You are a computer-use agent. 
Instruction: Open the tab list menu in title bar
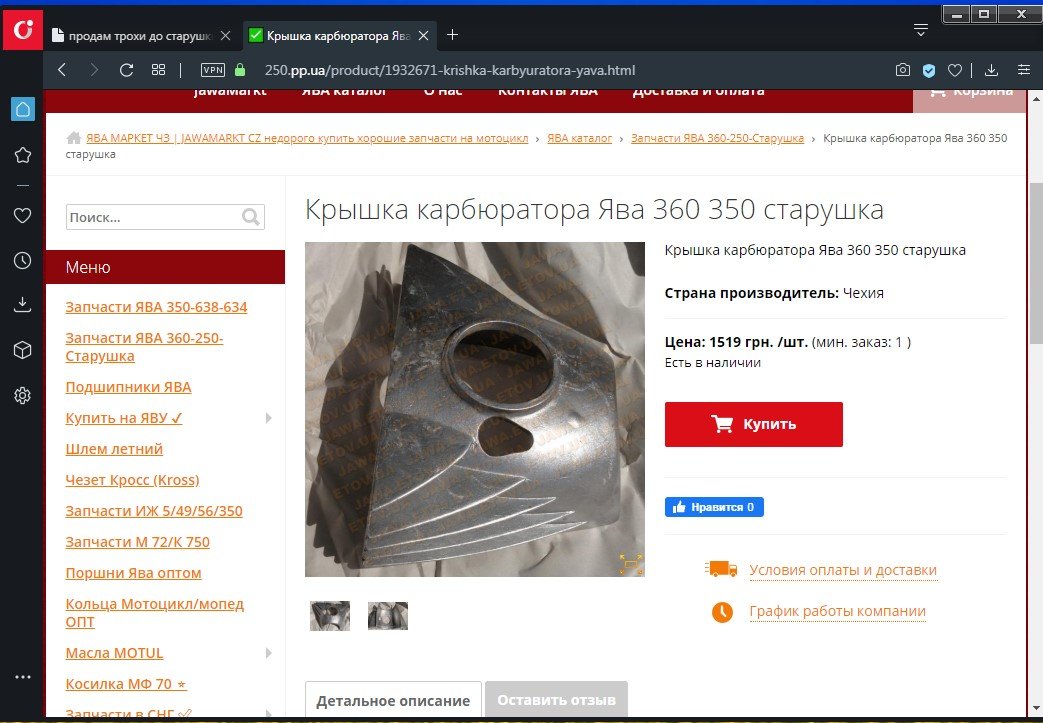(x=921, y=30)
